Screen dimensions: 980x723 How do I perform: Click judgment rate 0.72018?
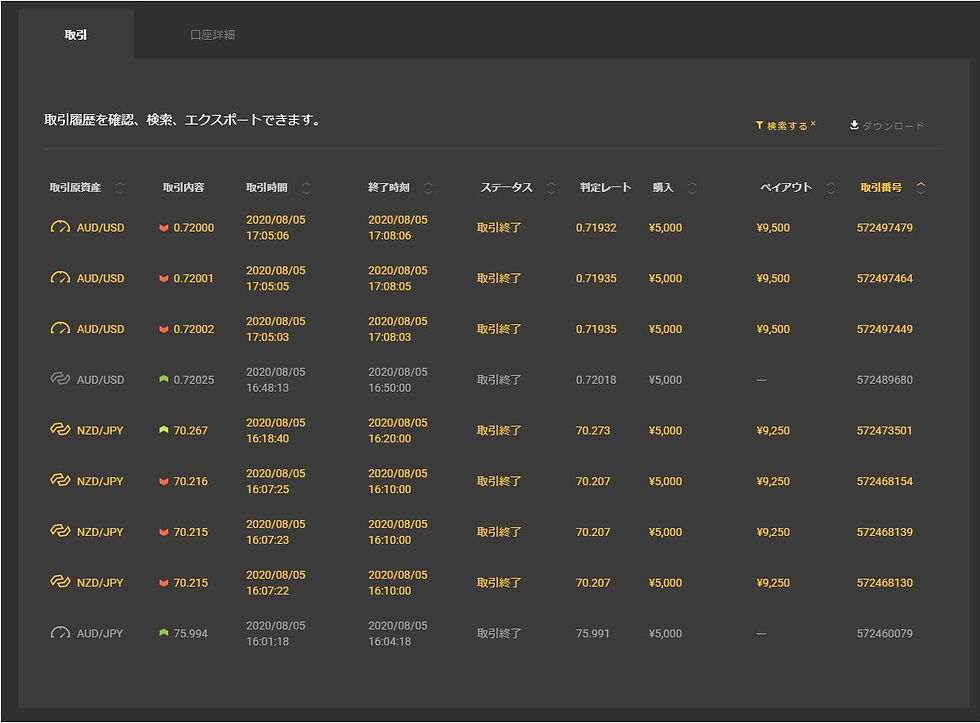[x=596, y=379]
